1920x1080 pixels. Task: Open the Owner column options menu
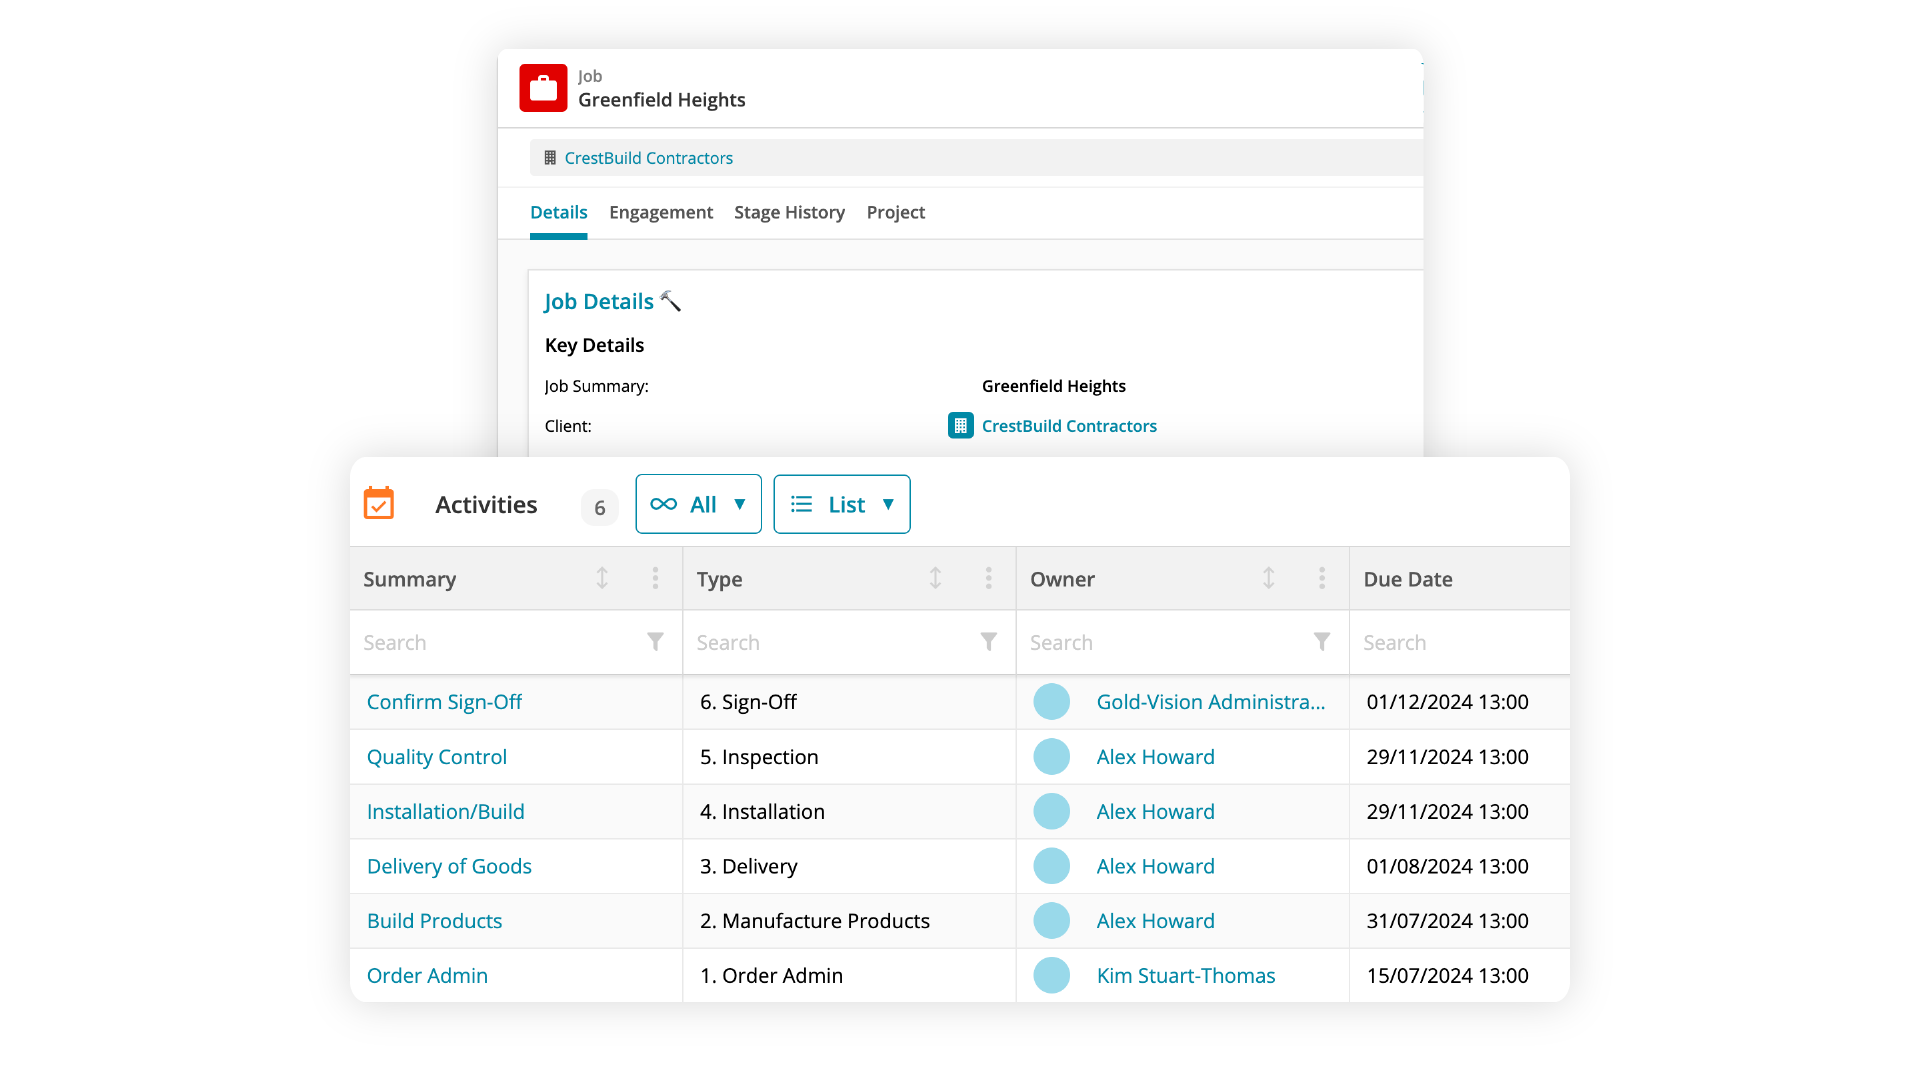(1321, 578)
